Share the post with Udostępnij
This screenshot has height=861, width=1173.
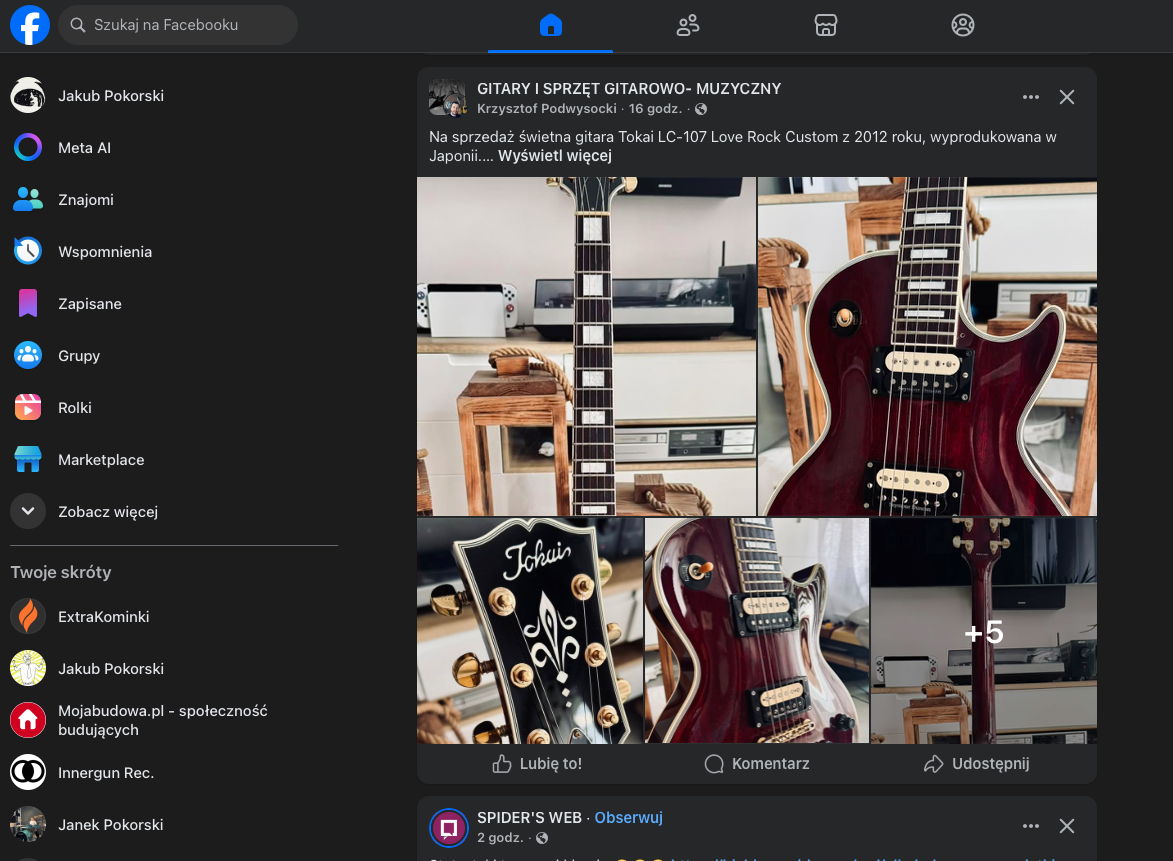coord(976,764)
